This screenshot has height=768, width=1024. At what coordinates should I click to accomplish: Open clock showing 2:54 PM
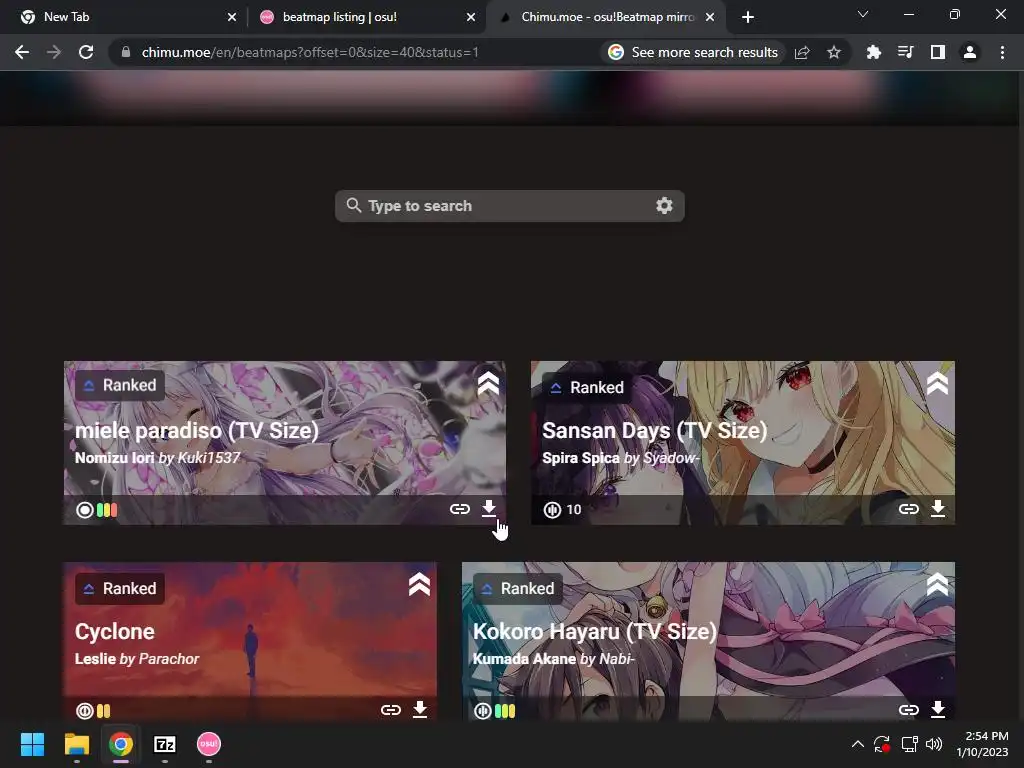click(982, 744)
